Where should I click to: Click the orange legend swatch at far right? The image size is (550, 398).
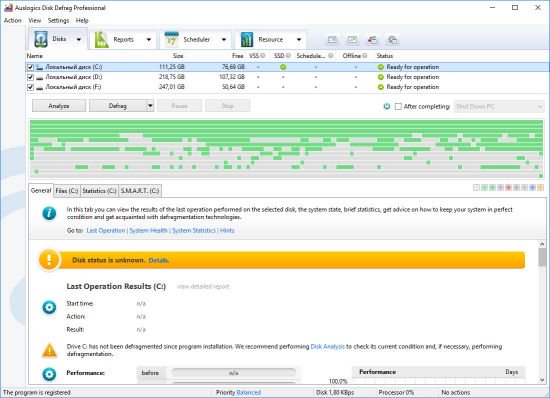point(540,188)
